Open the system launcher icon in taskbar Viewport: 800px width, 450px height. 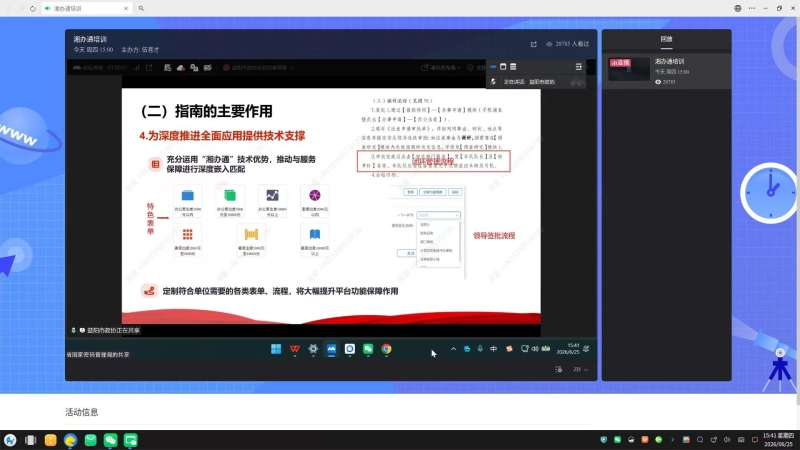pyautogui.click(x=10, y=440)
